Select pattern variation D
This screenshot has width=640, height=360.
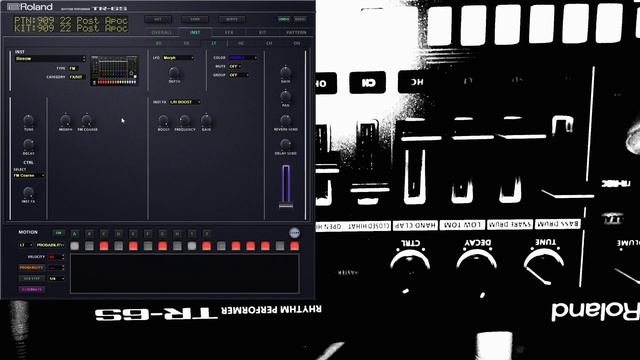coord(118,234)
